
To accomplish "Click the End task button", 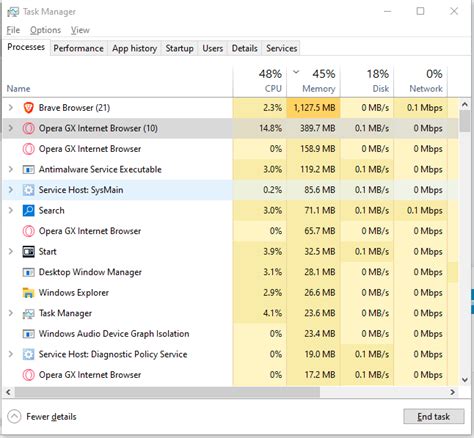I will [x=434, y=417].
